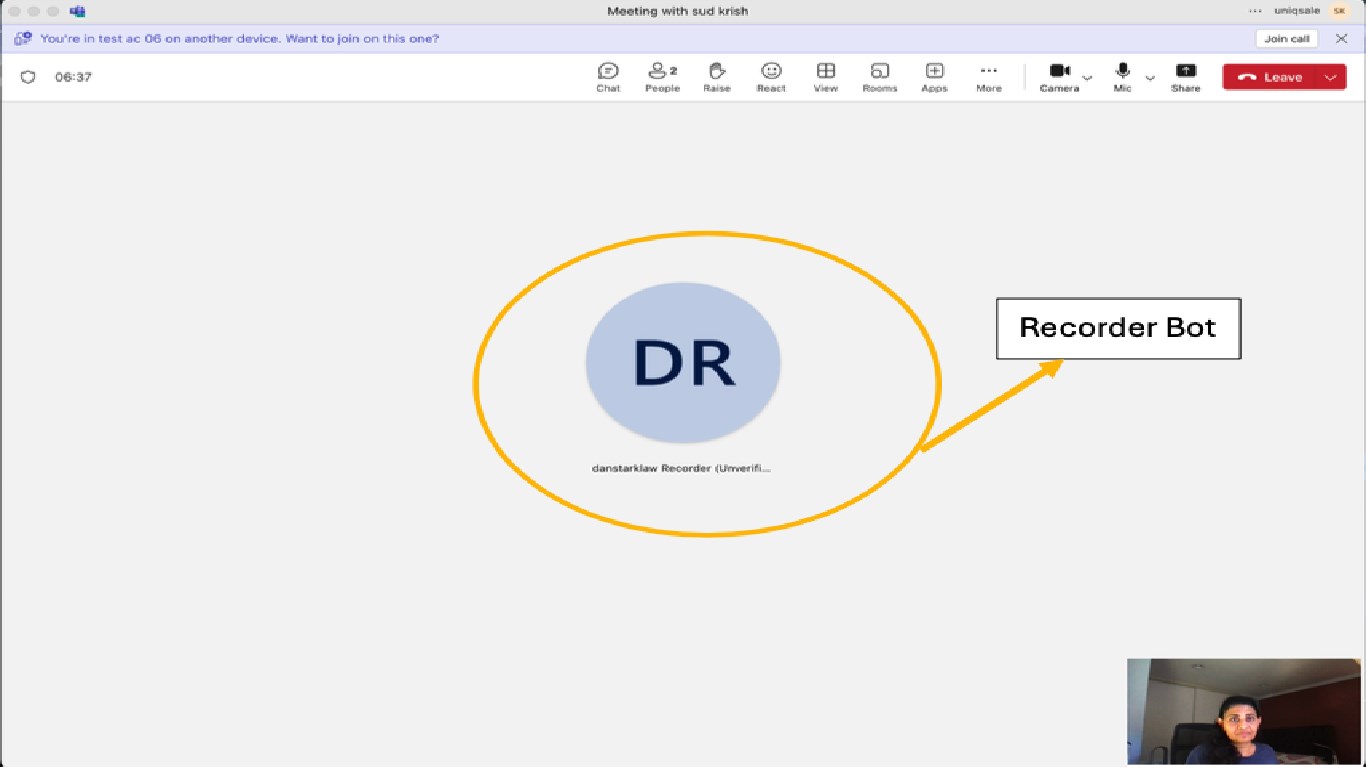Open More actions in the meeting toolbar
This screenshot has width=1366, height=768.
coord(989,77)
